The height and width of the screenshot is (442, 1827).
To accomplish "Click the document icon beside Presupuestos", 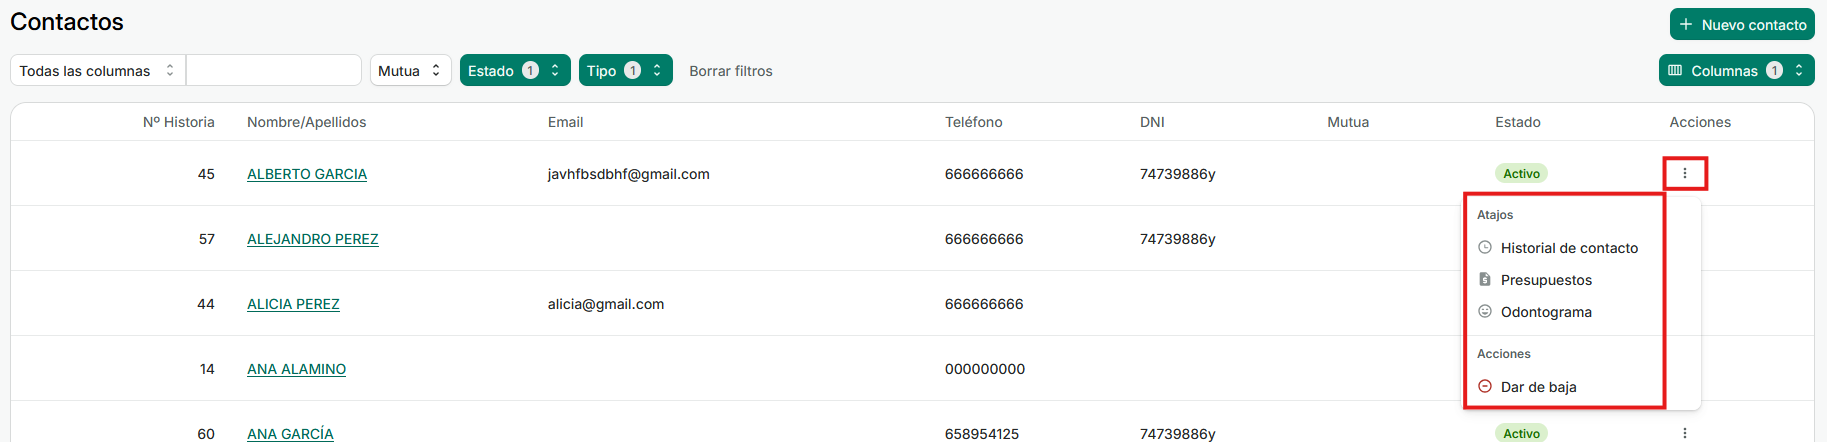I will 1485,279.
